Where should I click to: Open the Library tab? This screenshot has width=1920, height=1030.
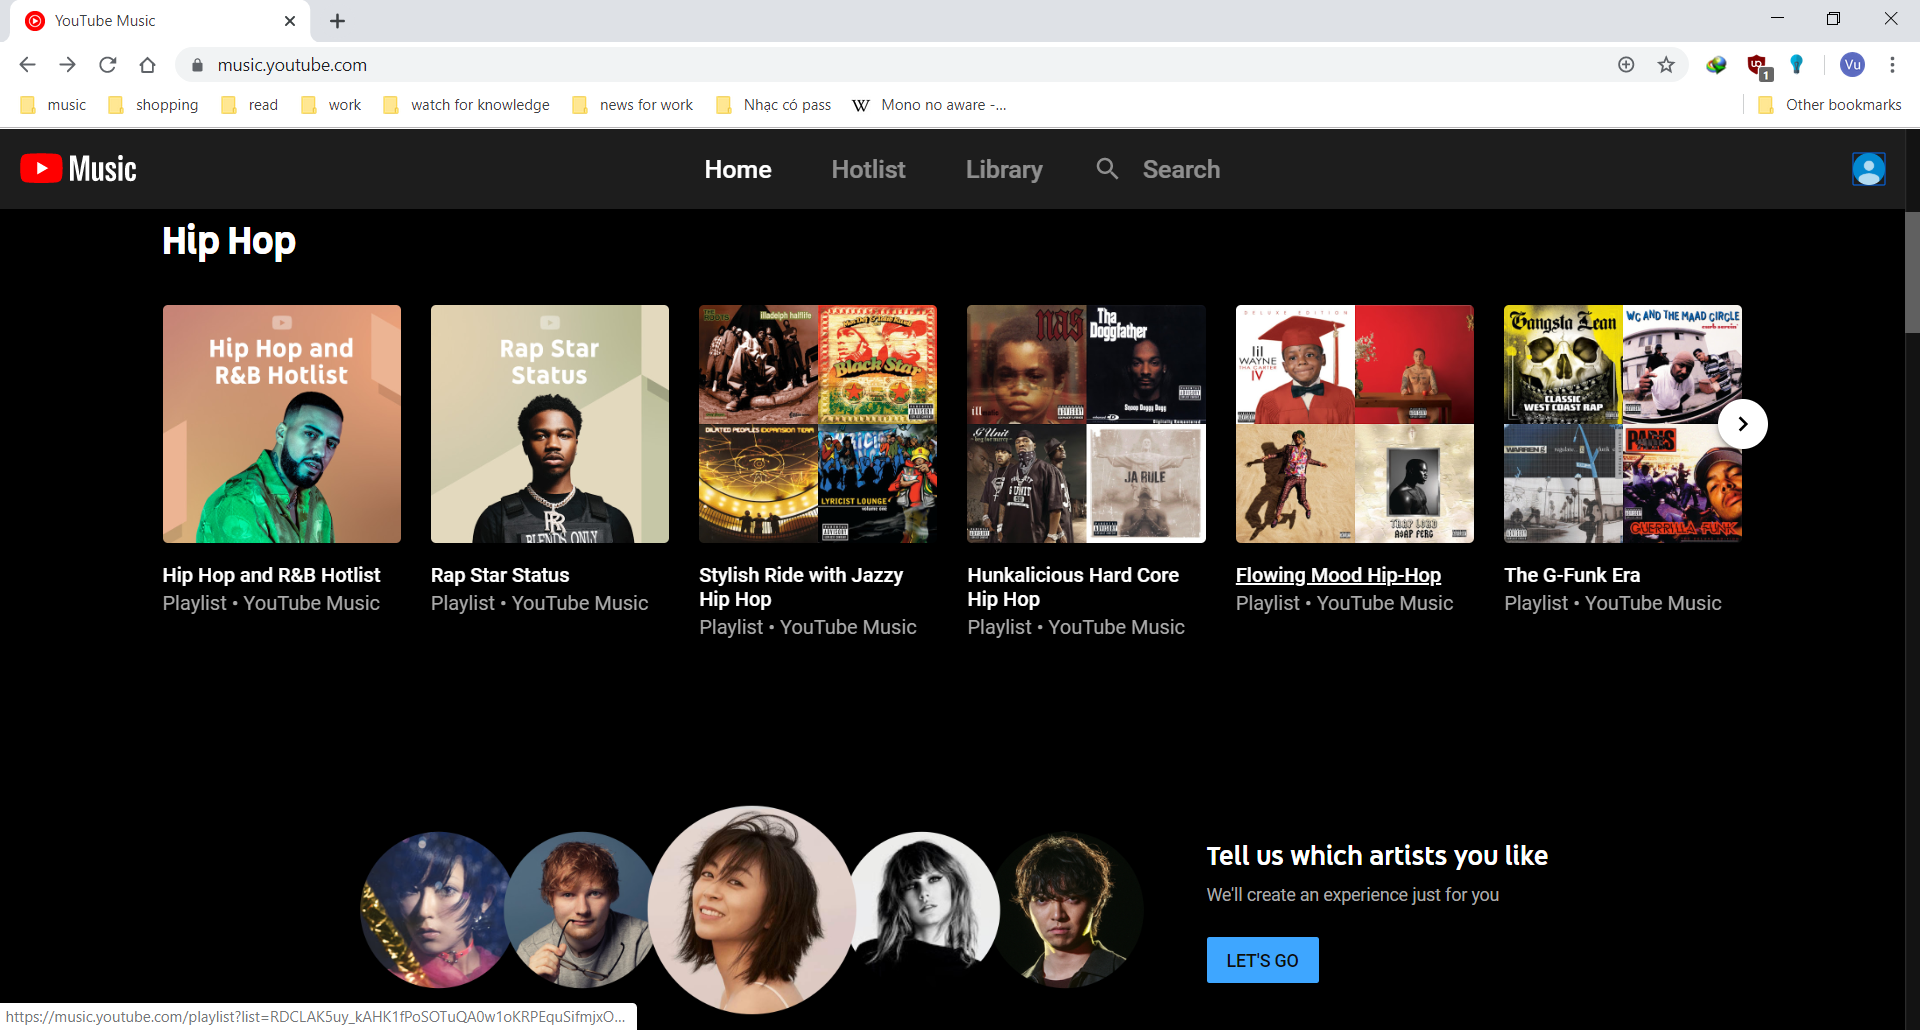pos(1004,169)
